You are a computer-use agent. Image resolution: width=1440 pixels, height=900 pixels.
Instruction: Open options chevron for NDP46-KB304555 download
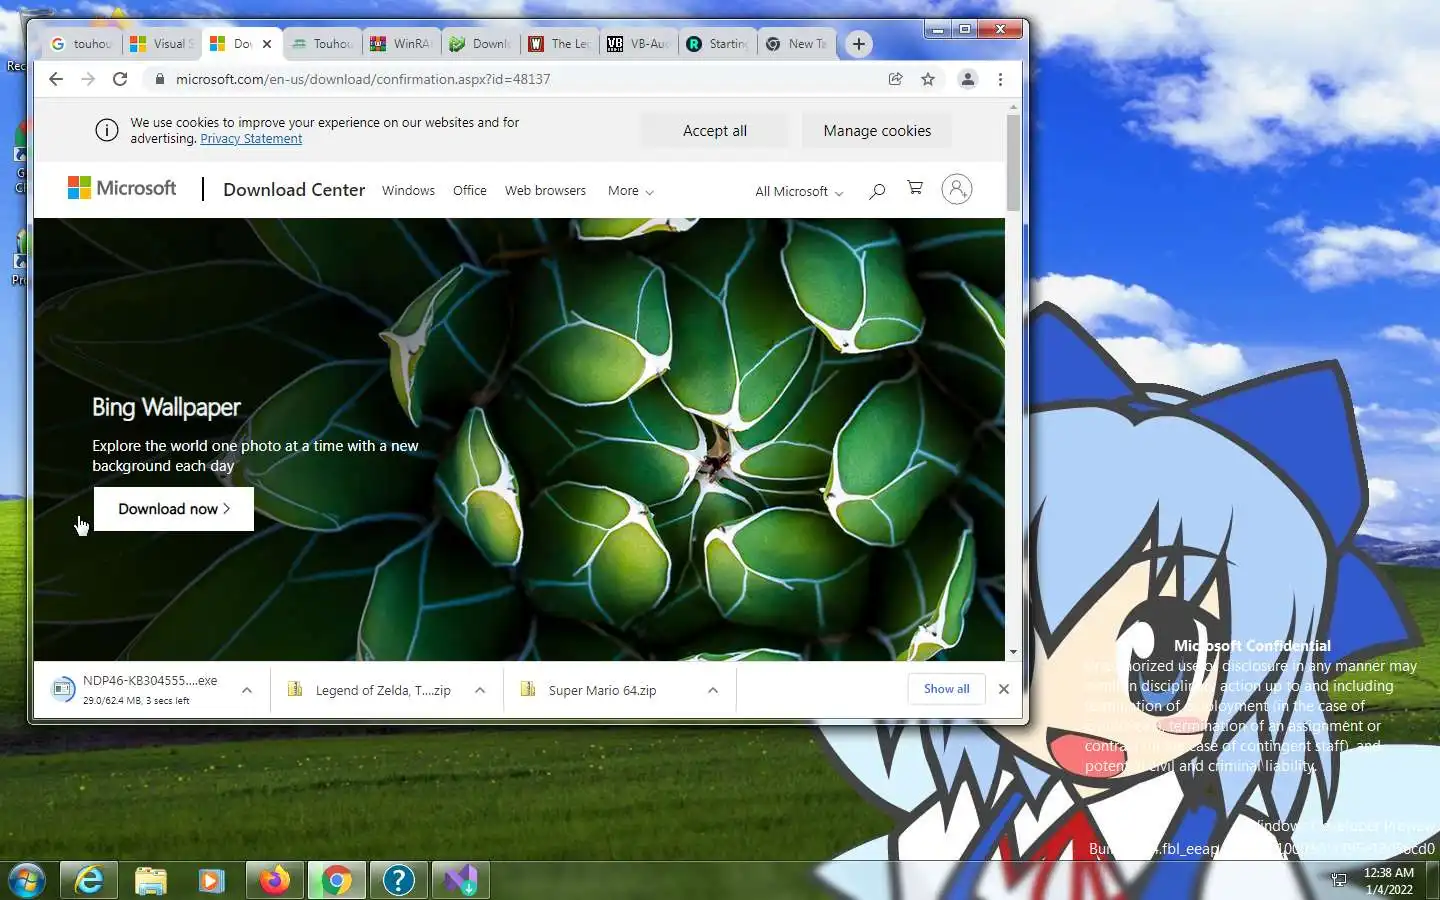pos(247,690)
